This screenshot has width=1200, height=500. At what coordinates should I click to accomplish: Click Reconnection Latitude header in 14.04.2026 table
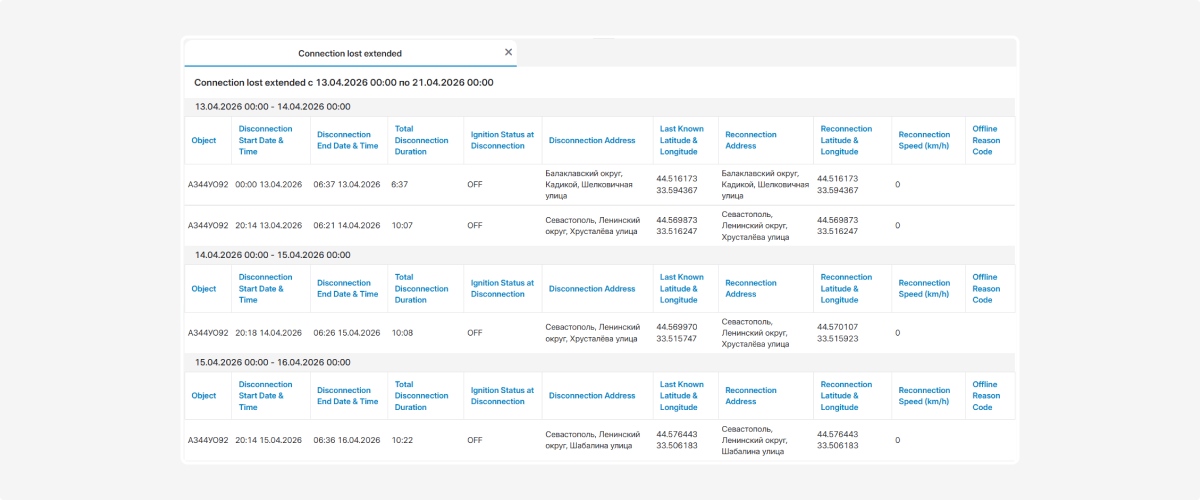(846, 289)
